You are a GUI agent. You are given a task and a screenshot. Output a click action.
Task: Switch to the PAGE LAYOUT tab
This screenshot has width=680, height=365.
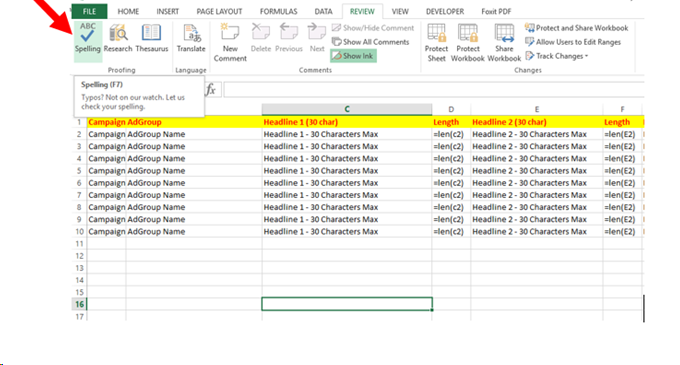(x=219, y=11)
